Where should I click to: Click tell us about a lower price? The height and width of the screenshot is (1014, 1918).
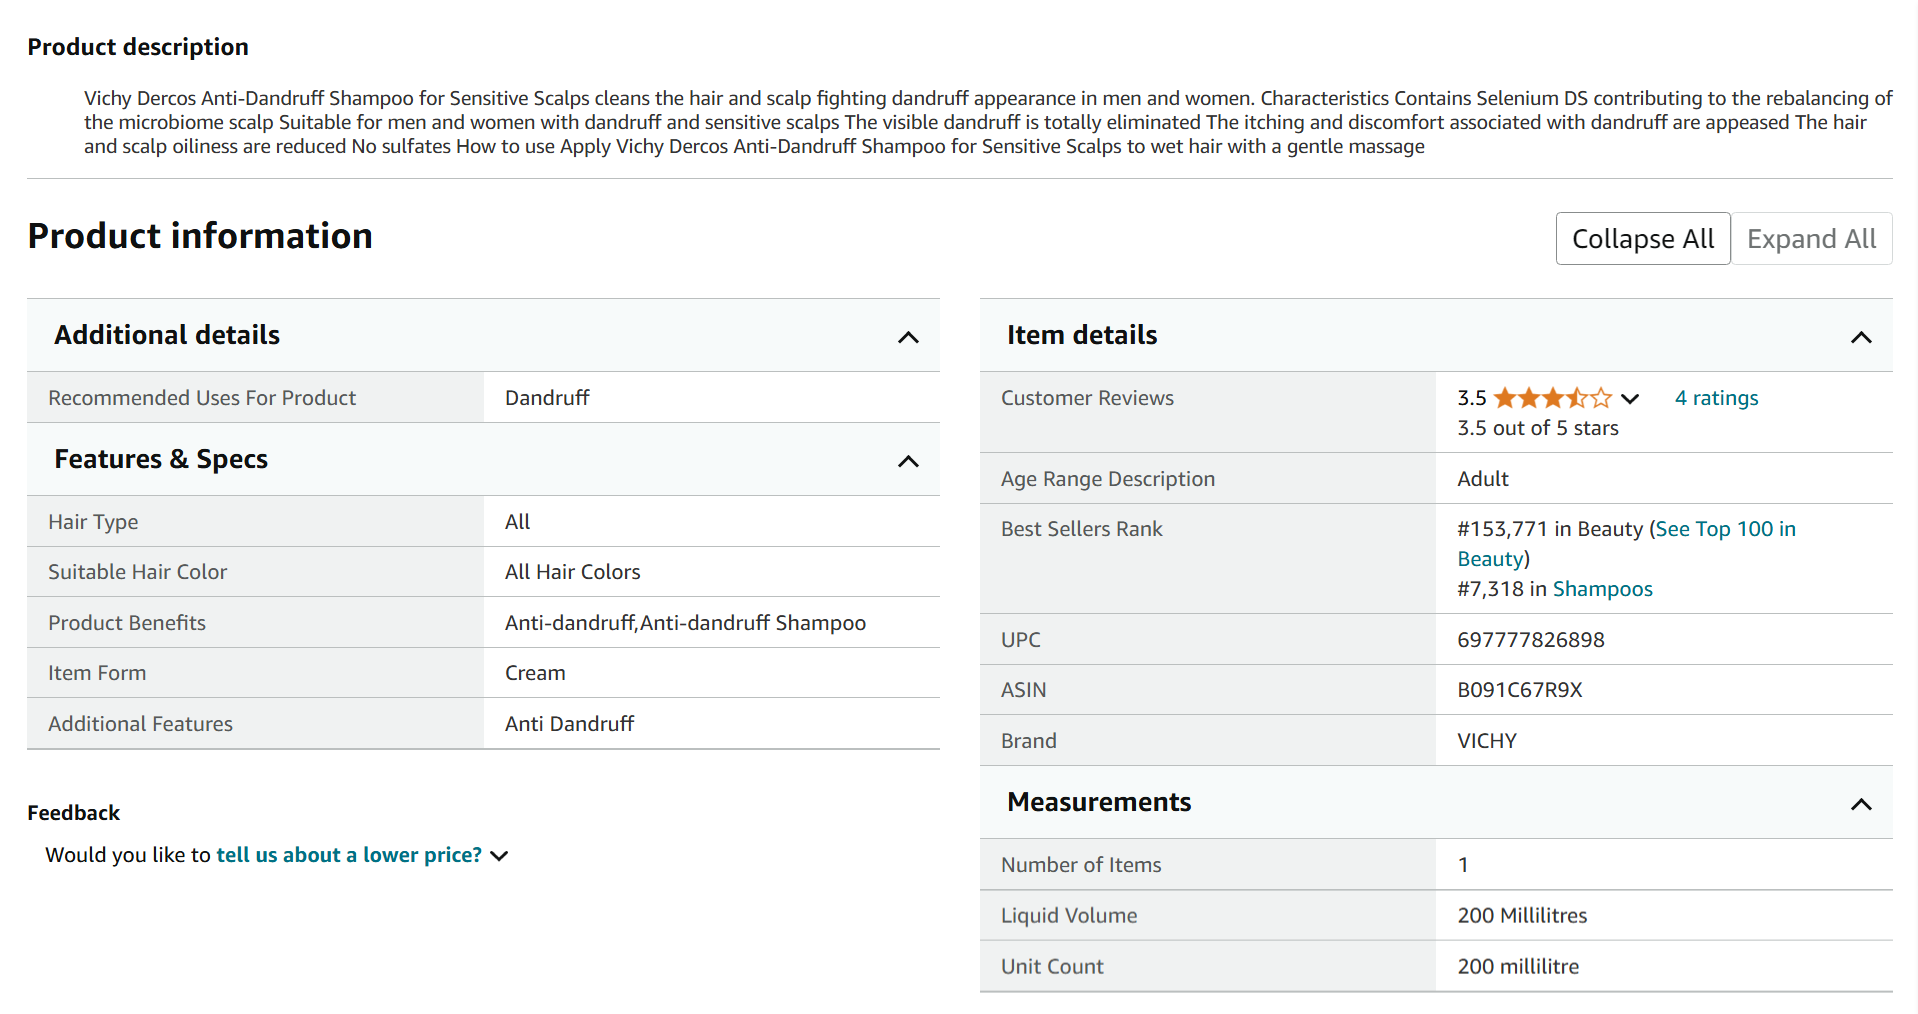tap(349, 855)
